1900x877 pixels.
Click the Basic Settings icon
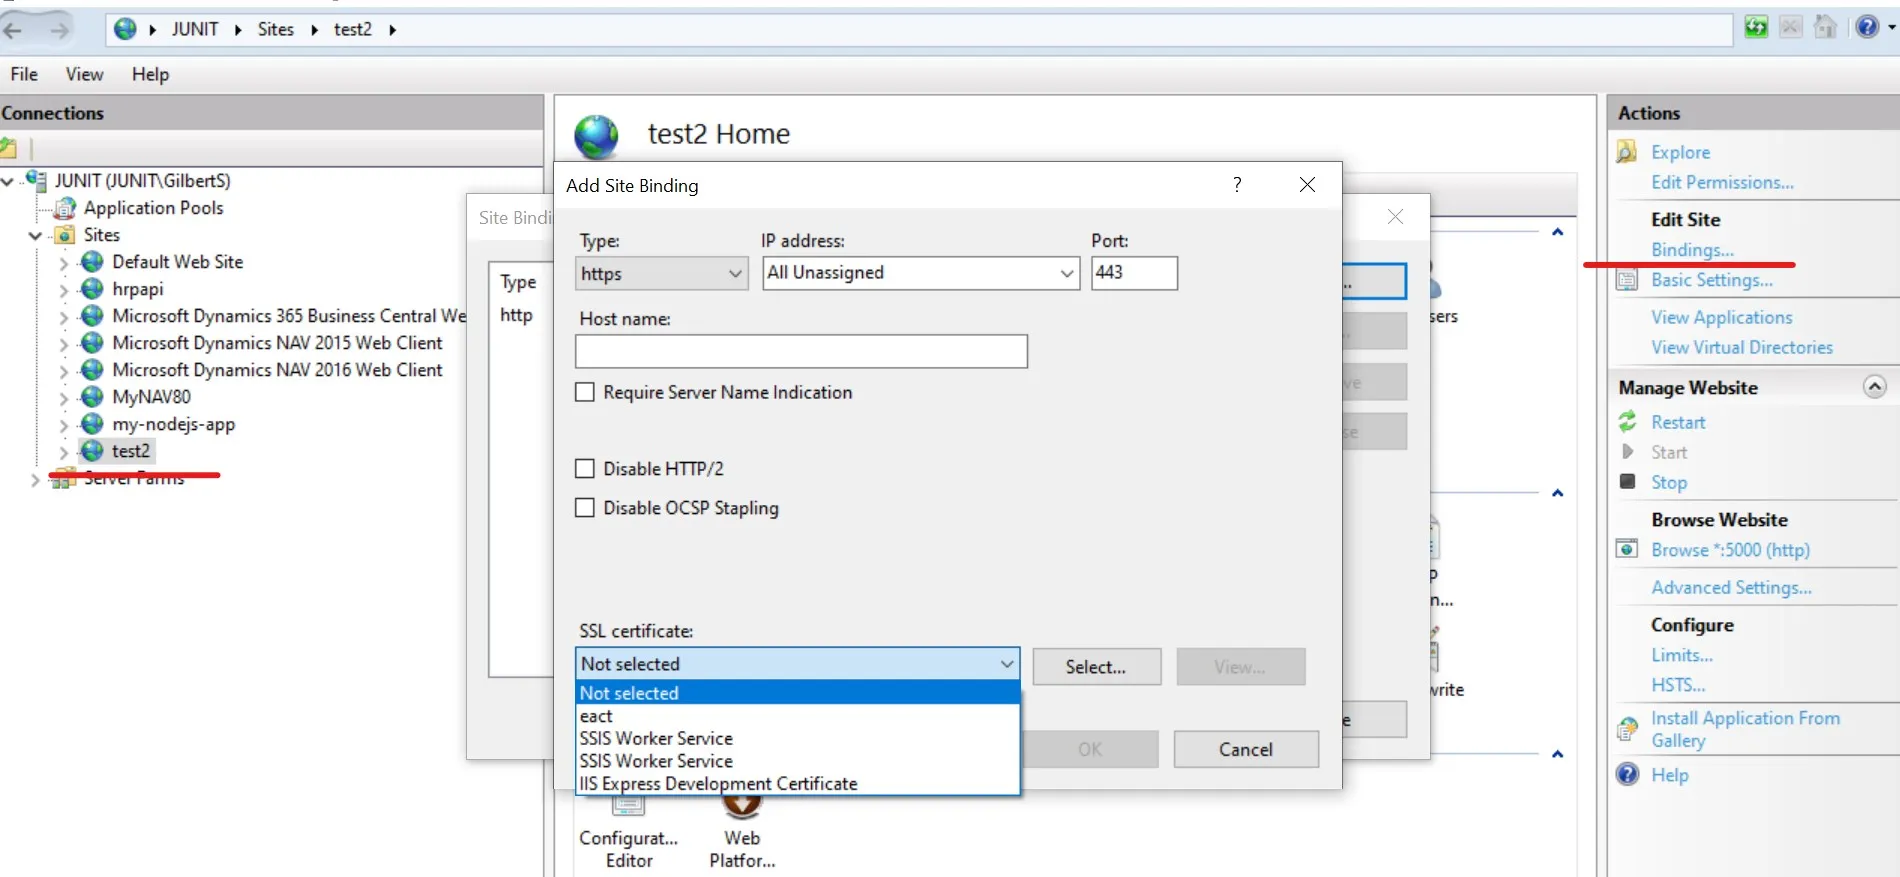pos(1628,280)
